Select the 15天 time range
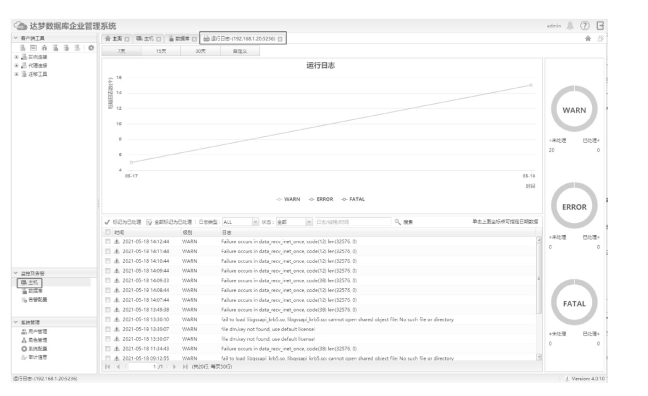This screenshot has height=396, width=648. tap(161, 51)
